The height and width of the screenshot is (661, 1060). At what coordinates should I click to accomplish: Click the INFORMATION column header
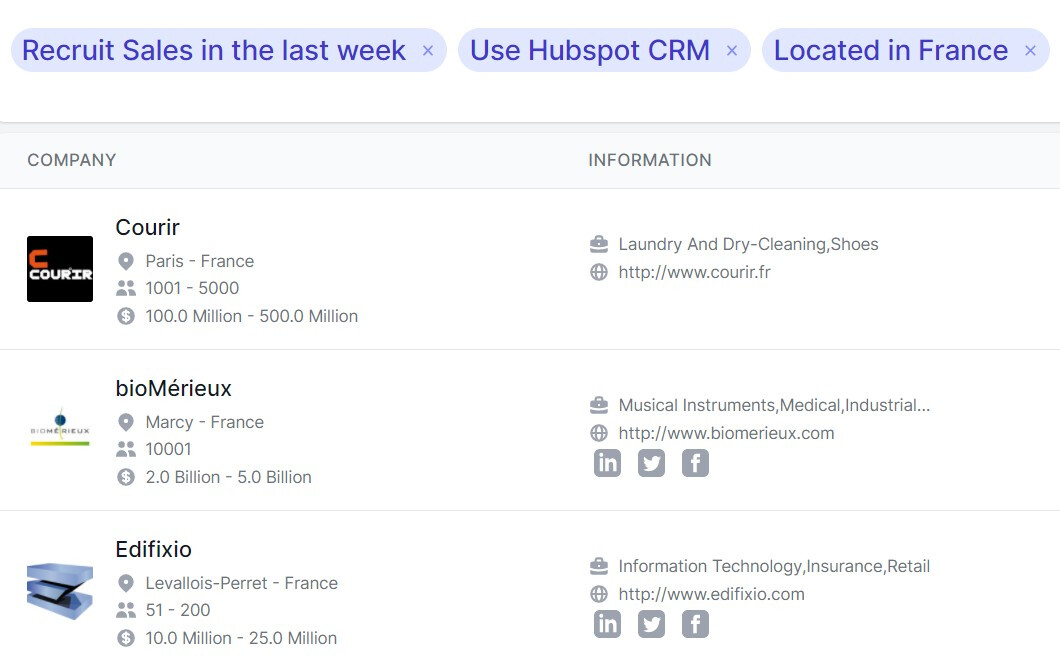click(650, 160)
